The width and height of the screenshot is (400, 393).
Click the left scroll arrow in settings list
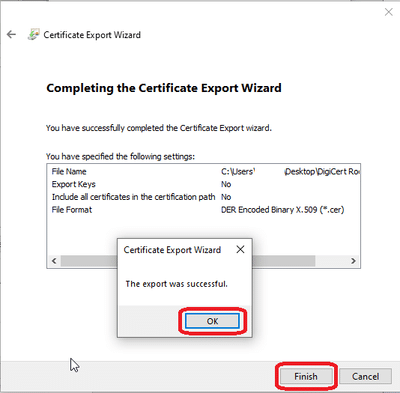[x=54, y=261]
